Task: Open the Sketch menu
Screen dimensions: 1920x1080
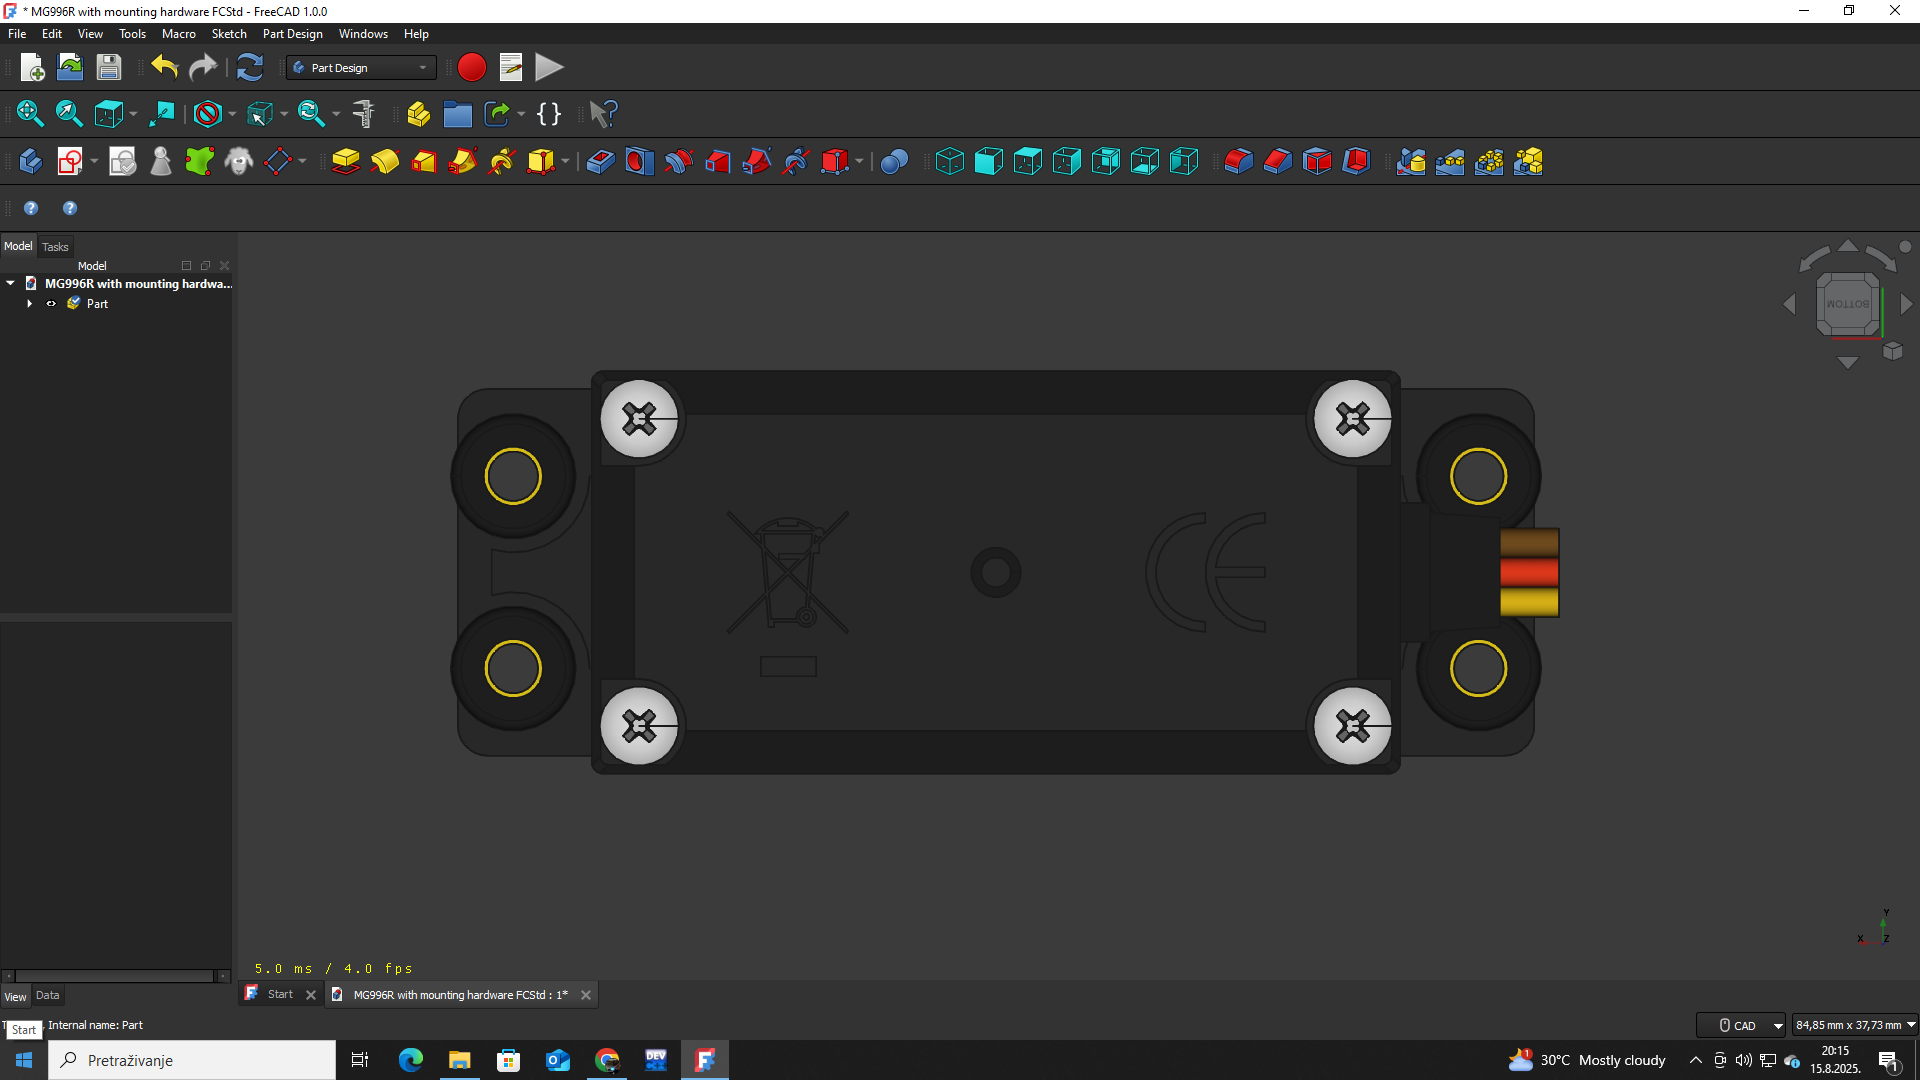Action: (x=229, y=34)
